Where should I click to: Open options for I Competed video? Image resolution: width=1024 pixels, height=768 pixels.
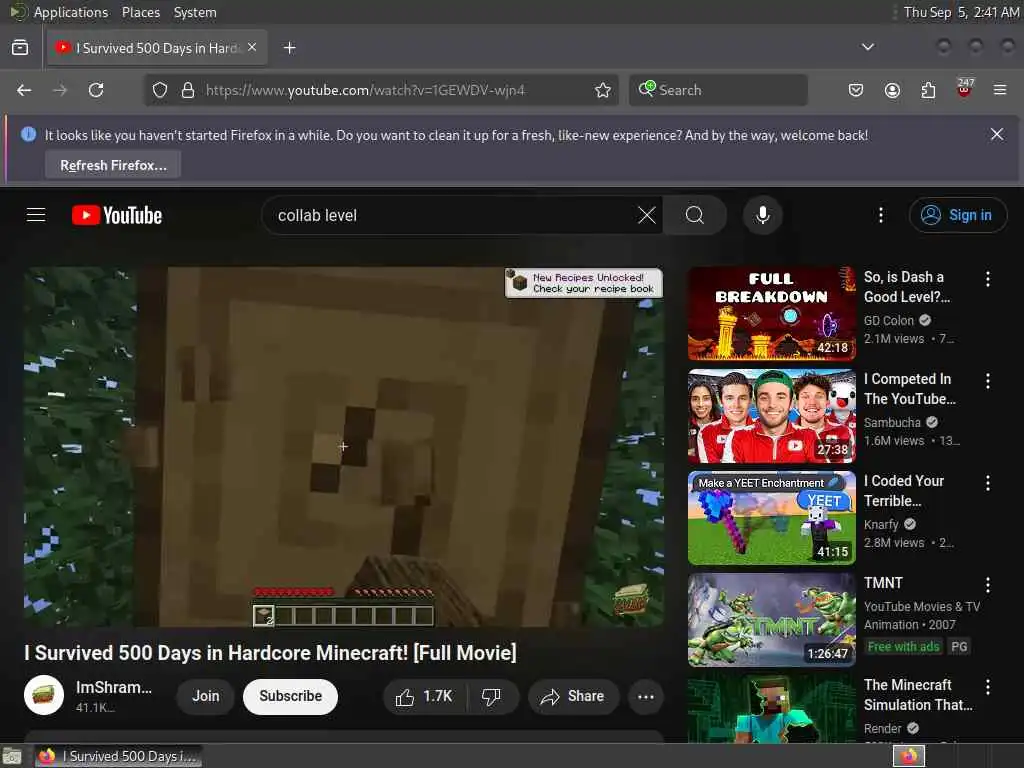point(987,381)
